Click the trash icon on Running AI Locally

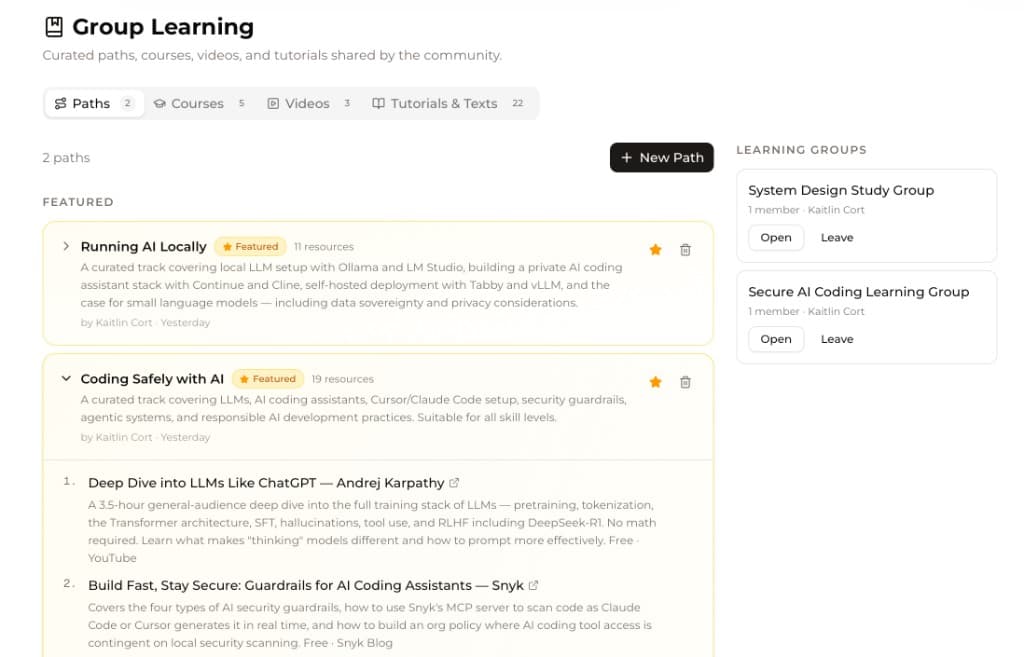(685, 250)
